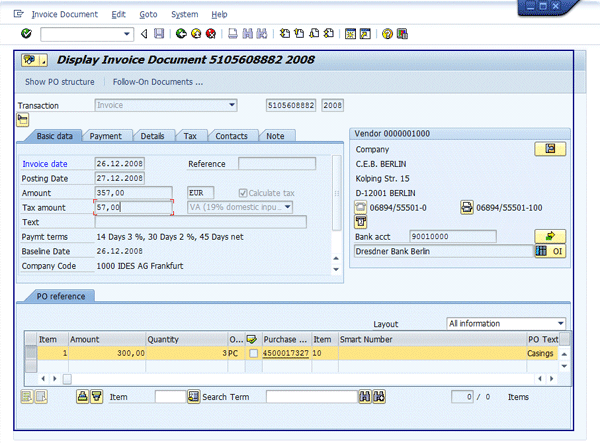The width and height of the screenshot is (600, 443).
Task: Click the red Cancel icon in toolbar
Action: tap(211, 33)
